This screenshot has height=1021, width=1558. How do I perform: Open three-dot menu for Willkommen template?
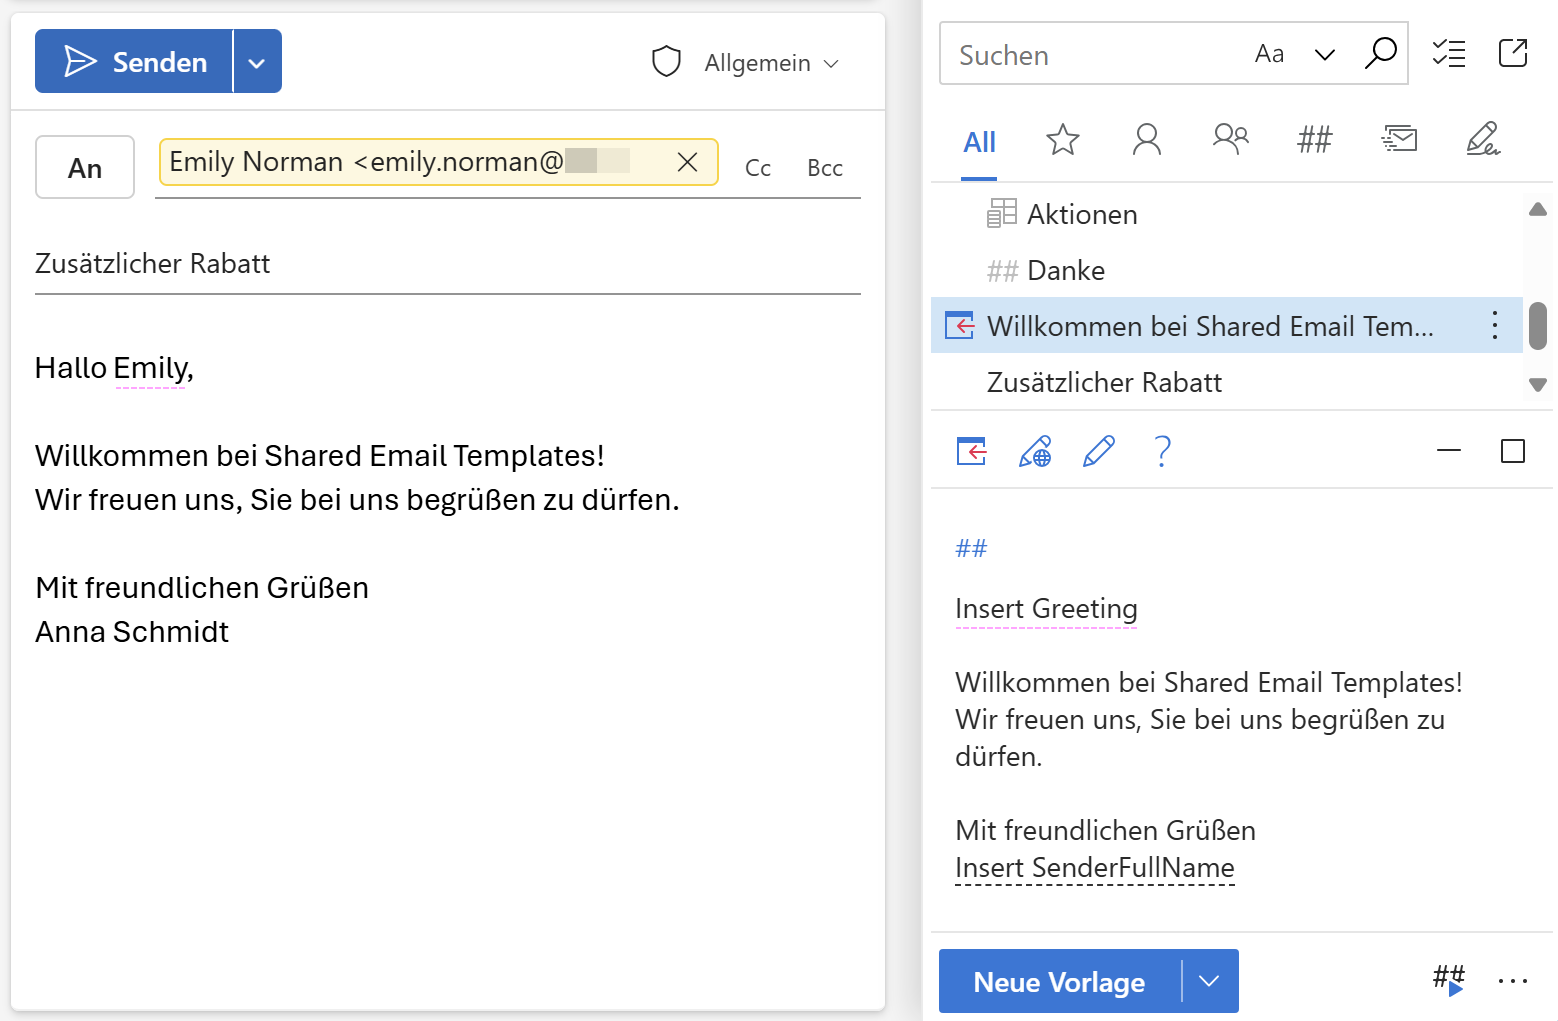(x=1494, y=325)
